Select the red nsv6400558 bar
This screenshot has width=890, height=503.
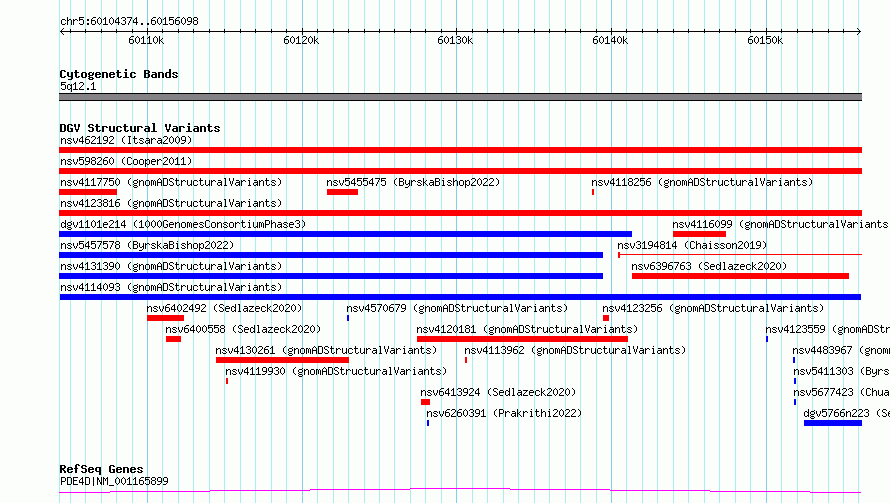click(173, 339)
